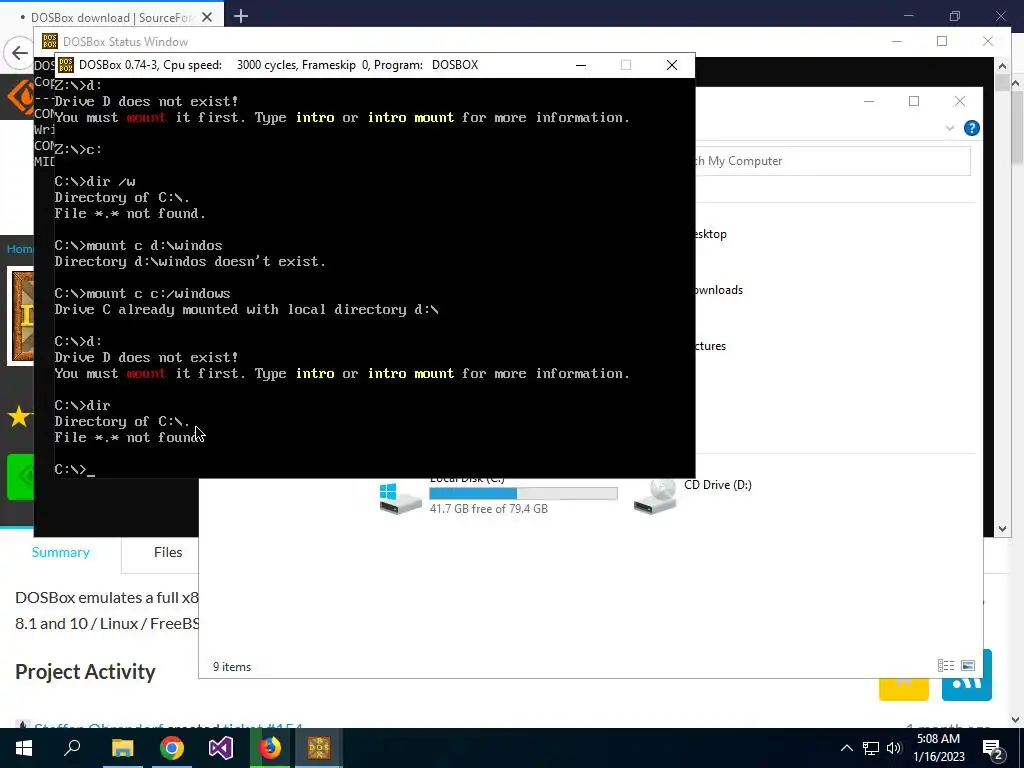The height and width of the screenshot is (768, 1024).
Task: Open a new browser tab
Action: pos(241,16)
